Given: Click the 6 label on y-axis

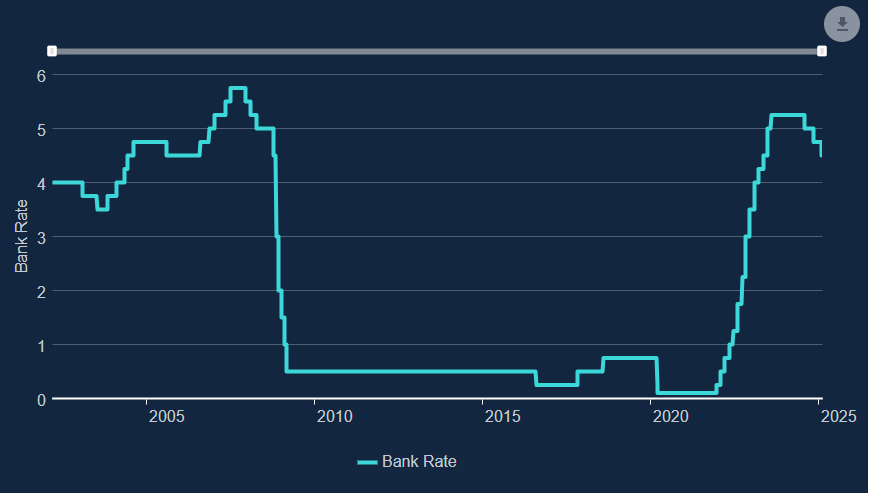Looking at the screenshot, I should point(42,75).
